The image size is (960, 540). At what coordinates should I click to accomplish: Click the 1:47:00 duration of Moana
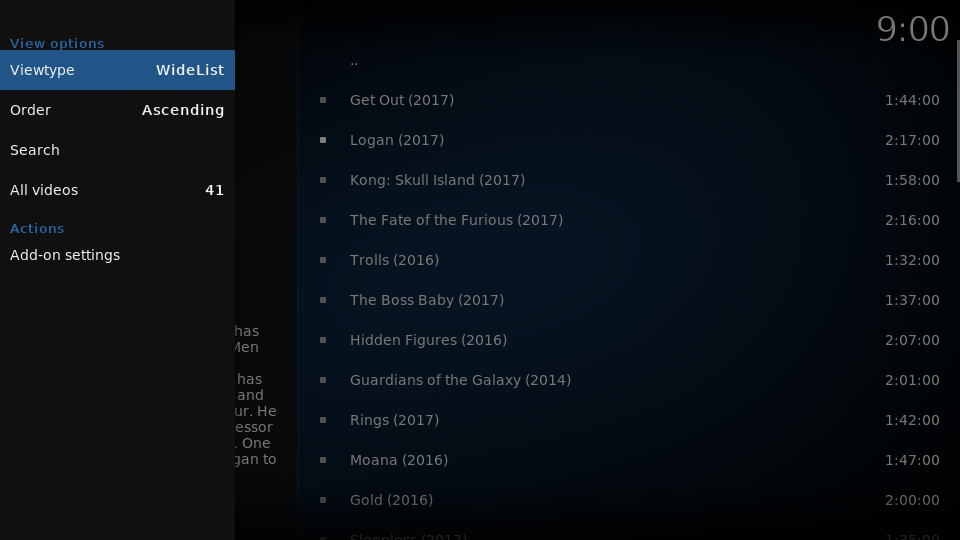click(x=912, y=460)
